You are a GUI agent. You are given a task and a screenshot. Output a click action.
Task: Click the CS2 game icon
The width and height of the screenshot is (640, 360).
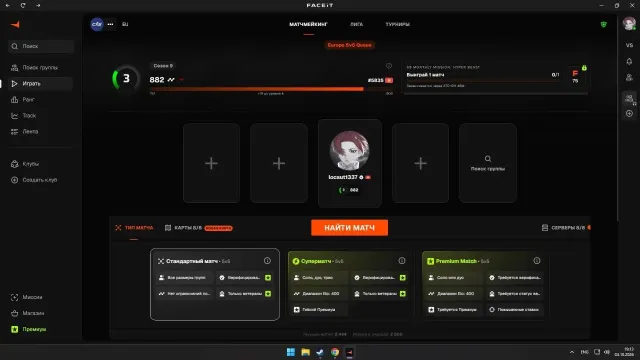(x=97, y=24)
